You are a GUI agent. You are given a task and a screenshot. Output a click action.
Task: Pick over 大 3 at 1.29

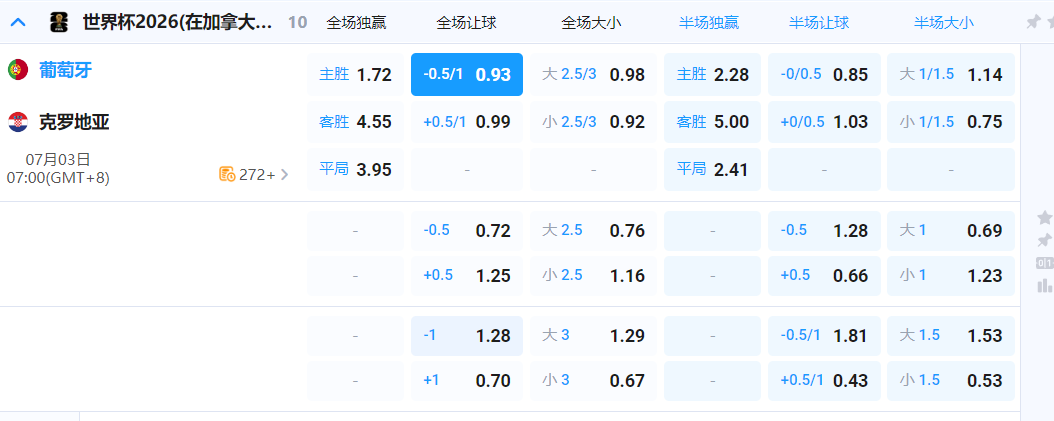click(594, 336)
